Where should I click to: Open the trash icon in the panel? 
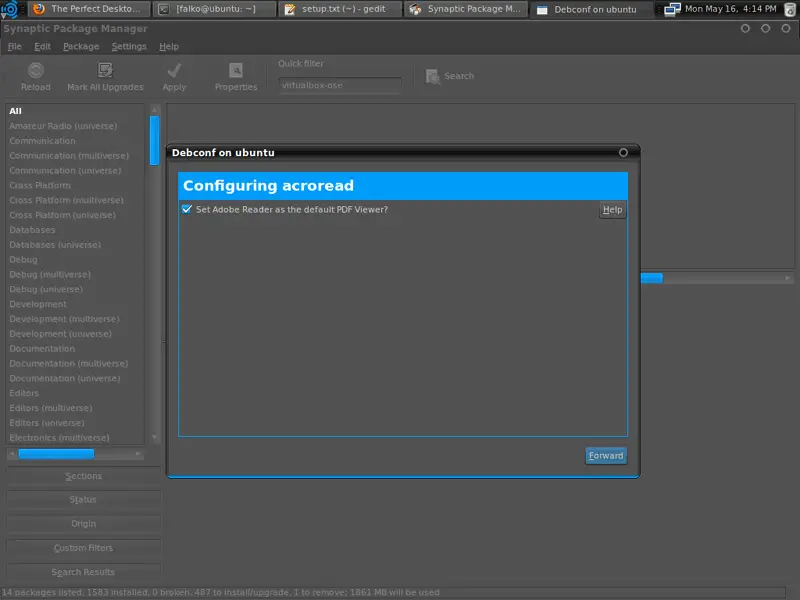click(x=789, y=9)
